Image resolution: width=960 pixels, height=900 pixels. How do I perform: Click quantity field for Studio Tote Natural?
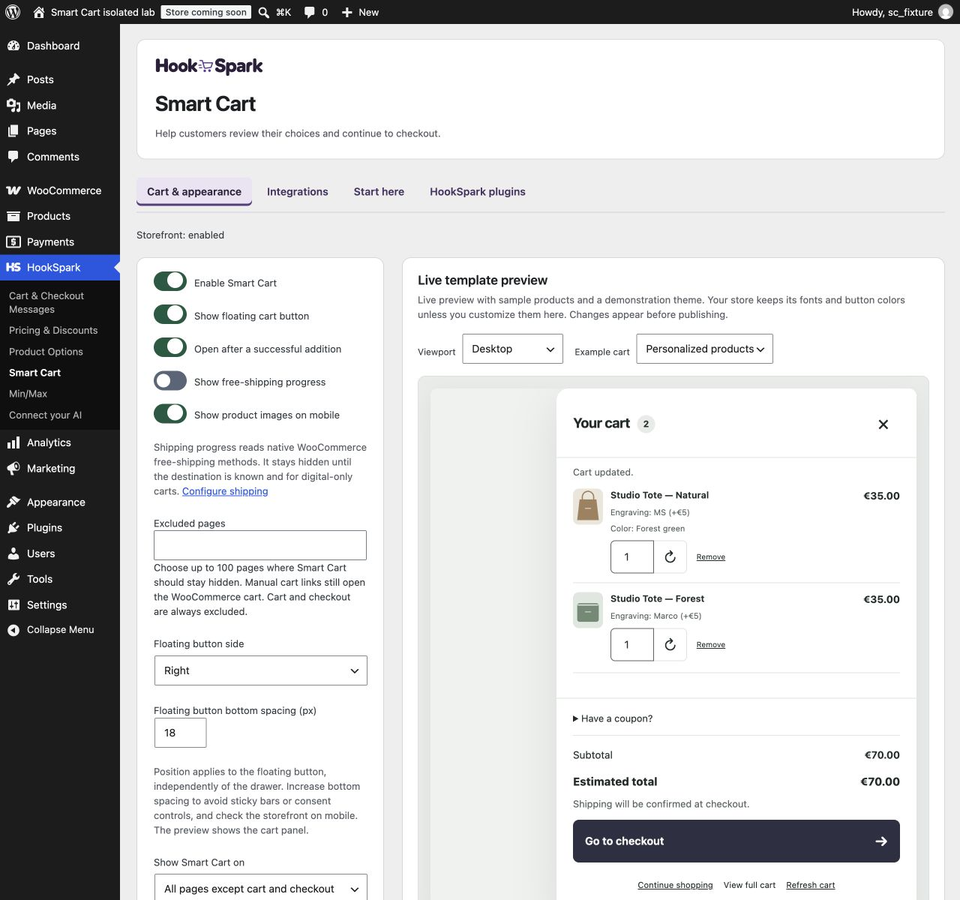(x=632, y=557)
